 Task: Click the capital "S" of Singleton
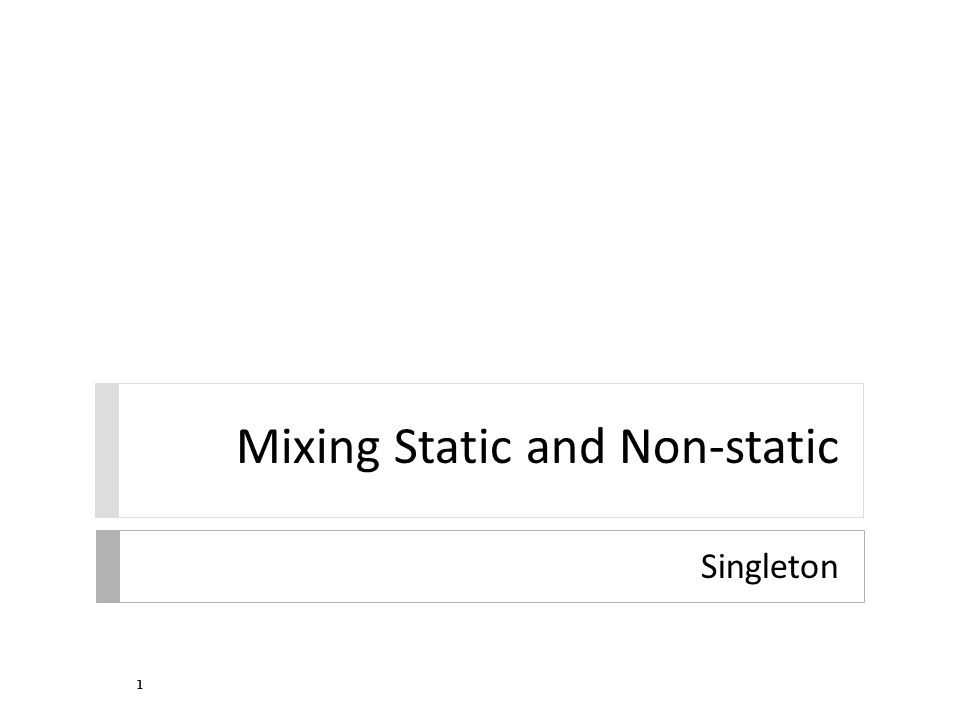(x=710, y=567)
